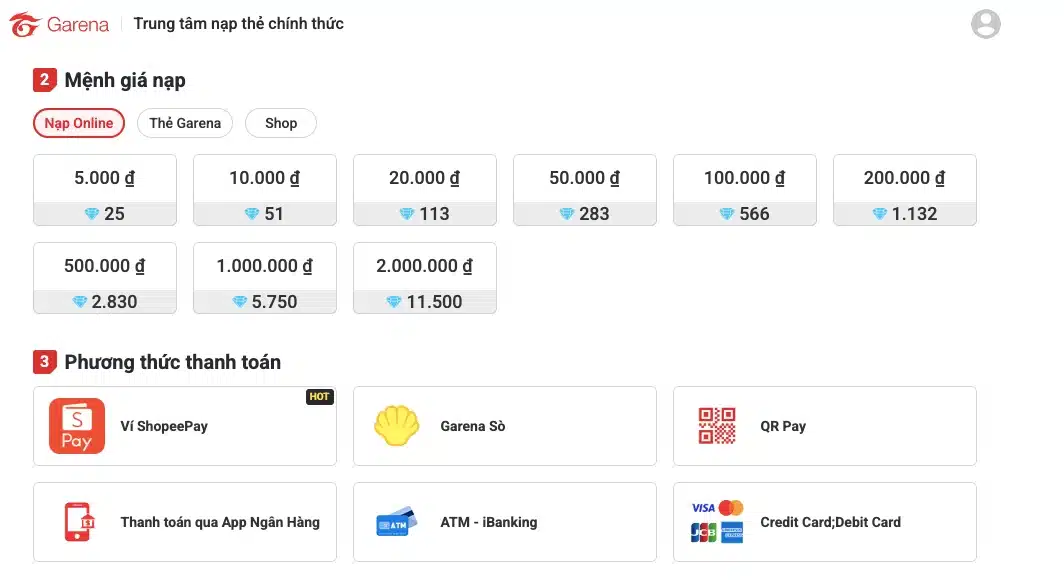
Task: Click the Garena flame logo
Action: pyautogui.click(x=24, y=24)
